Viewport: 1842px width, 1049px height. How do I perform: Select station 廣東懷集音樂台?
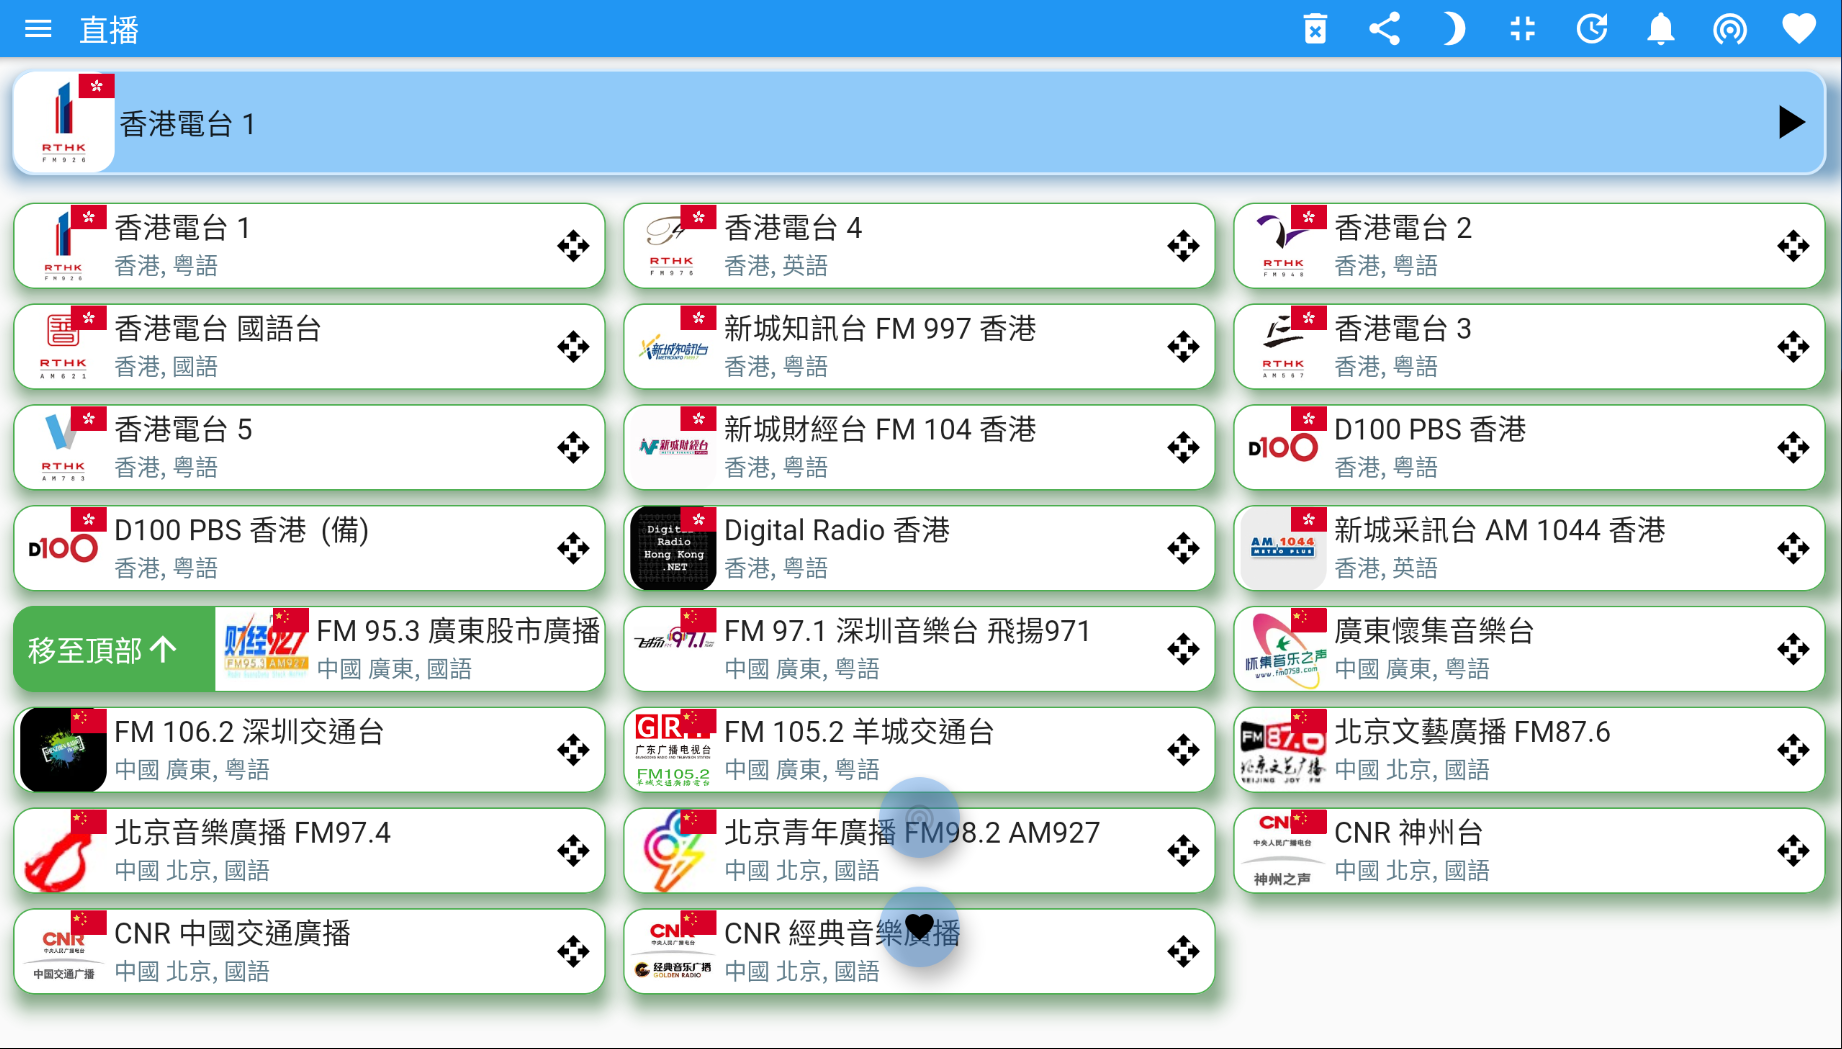pyautogui.click(x=1529, y=649)
